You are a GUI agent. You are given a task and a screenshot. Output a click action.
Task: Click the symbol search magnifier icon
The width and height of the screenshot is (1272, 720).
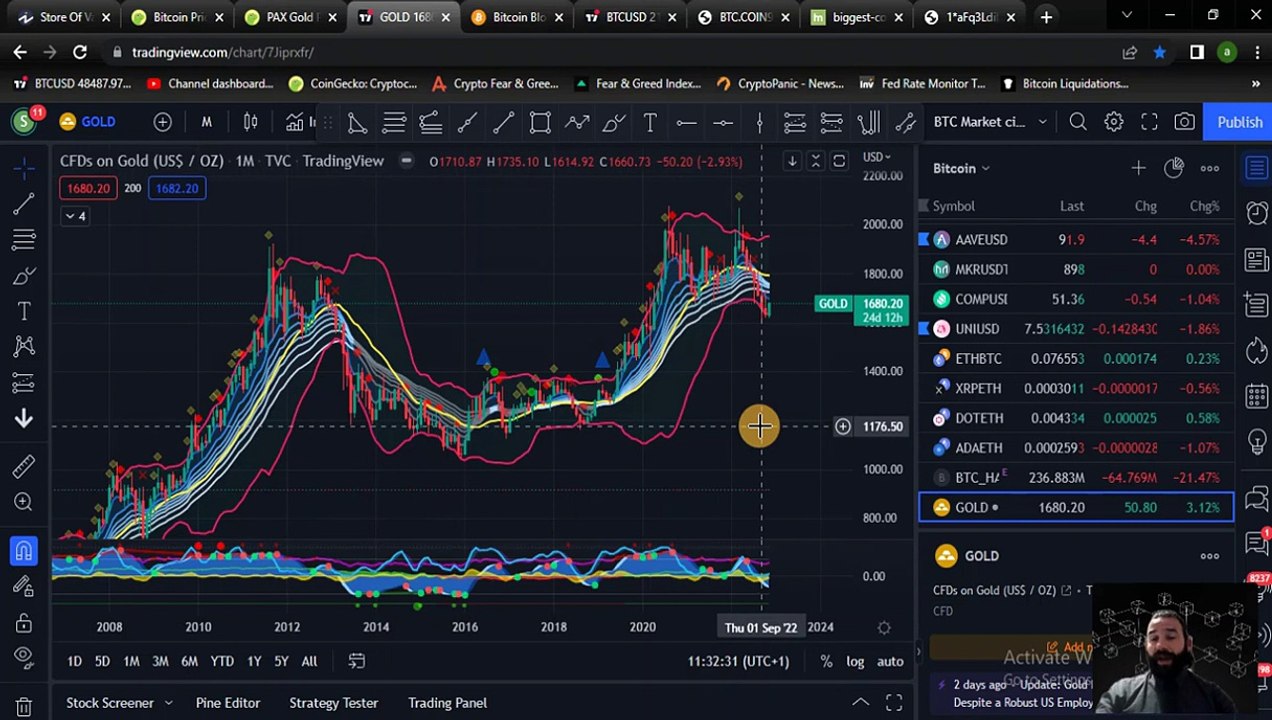pyautogui.click(x=1077, y=122)
